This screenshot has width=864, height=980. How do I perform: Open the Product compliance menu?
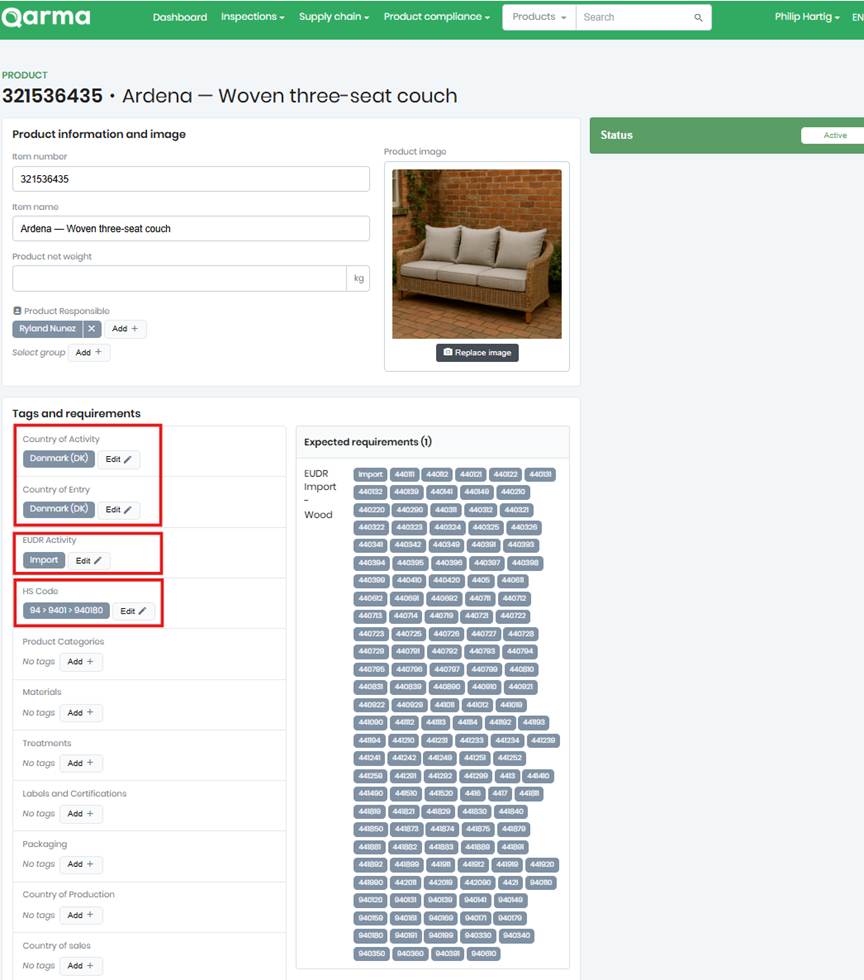(x=434, y=17)
